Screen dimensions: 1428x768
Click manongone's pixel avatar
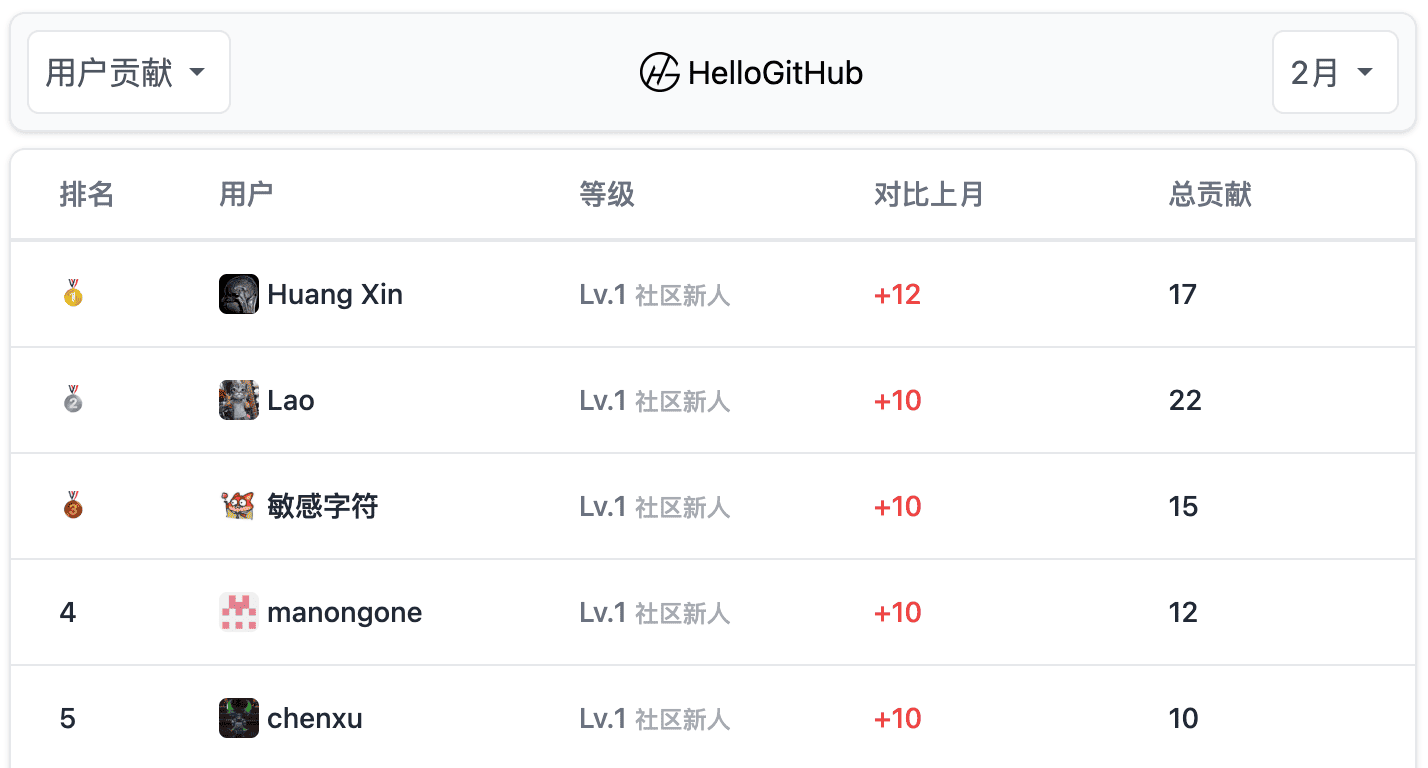click(x=239, y=612)
